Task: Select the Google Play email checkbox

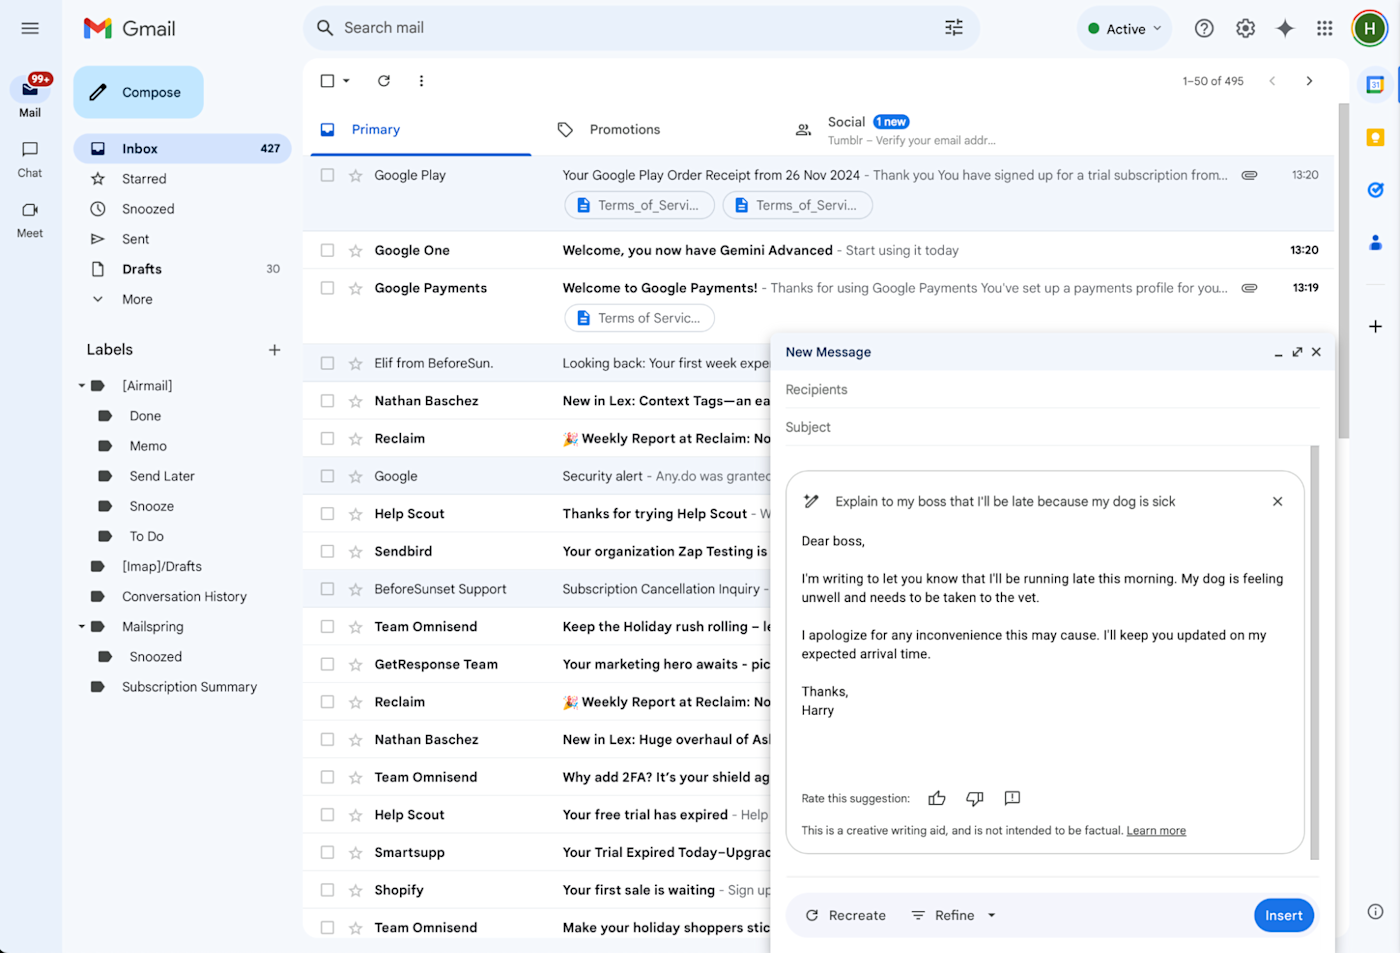Action: [327, 175]
